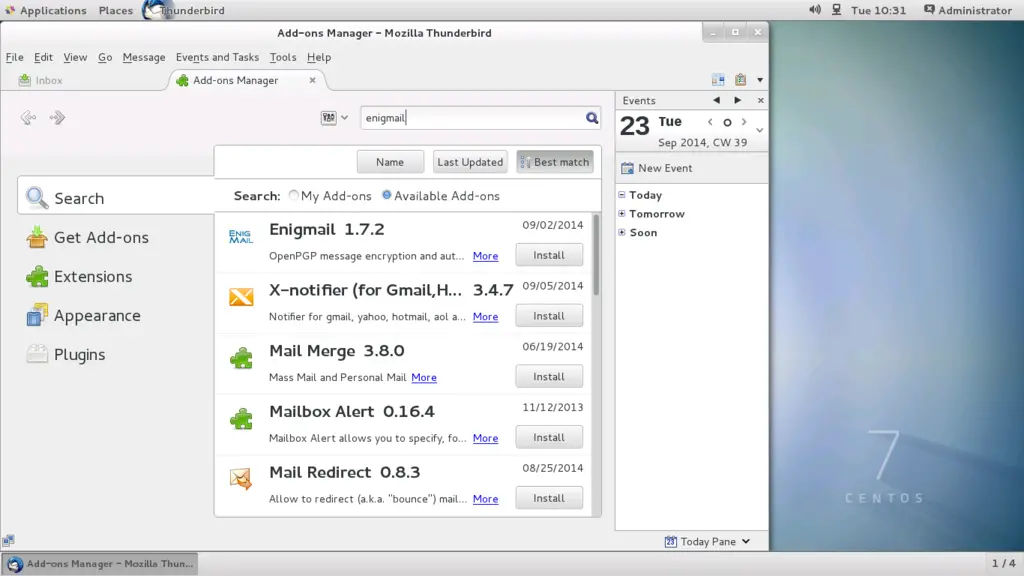The width and height of the screenshot is (1024, 576).
Task: Open More link for Mailbox Alert
Action: pos(485,438)
